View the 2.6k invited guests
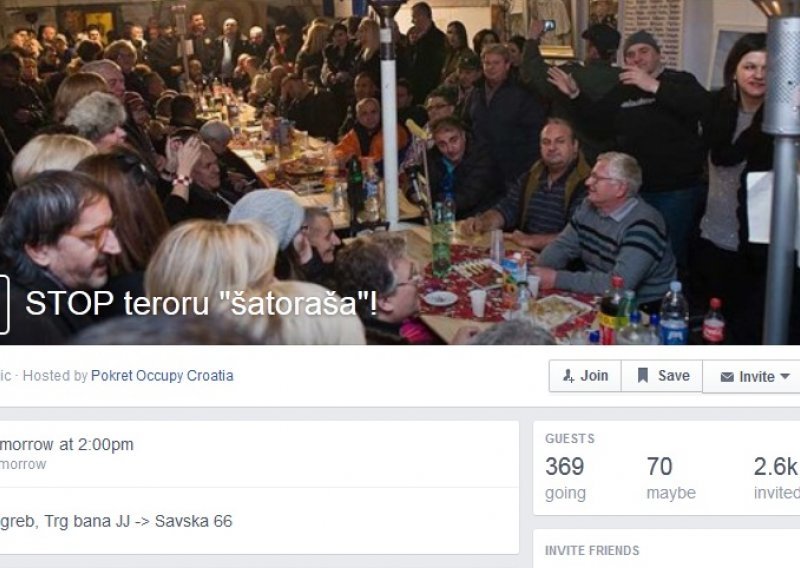800x568 pixels. [x=775, y=466]
